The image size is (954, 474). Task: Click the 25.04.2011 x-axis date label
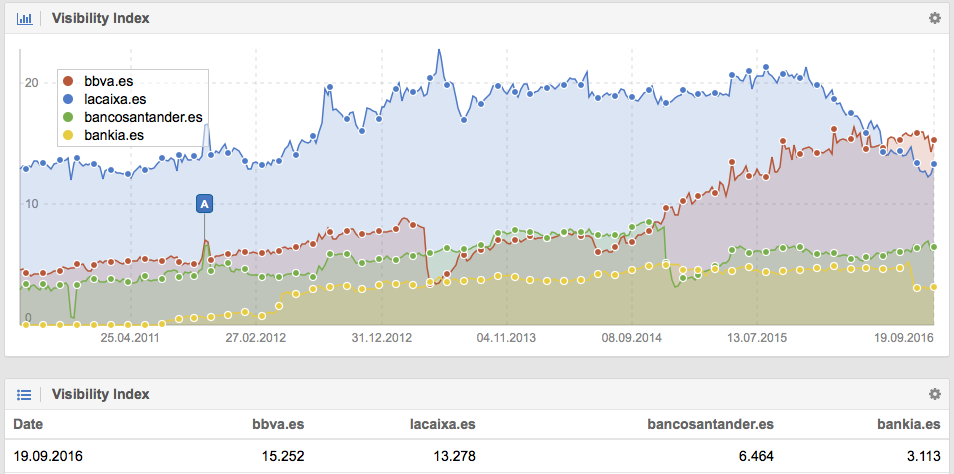click(130, 338)
